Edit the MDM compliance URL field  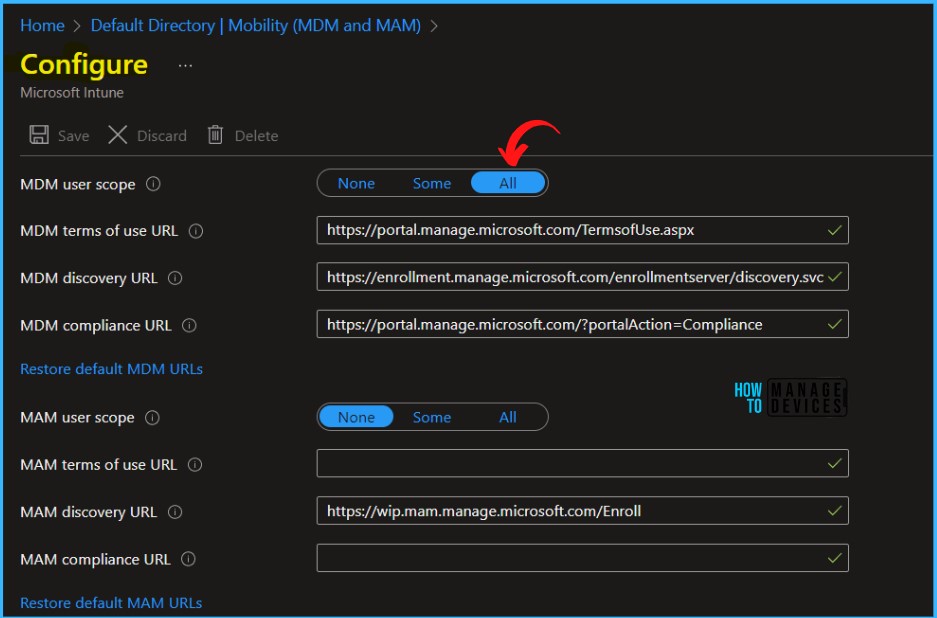(583, 324)
